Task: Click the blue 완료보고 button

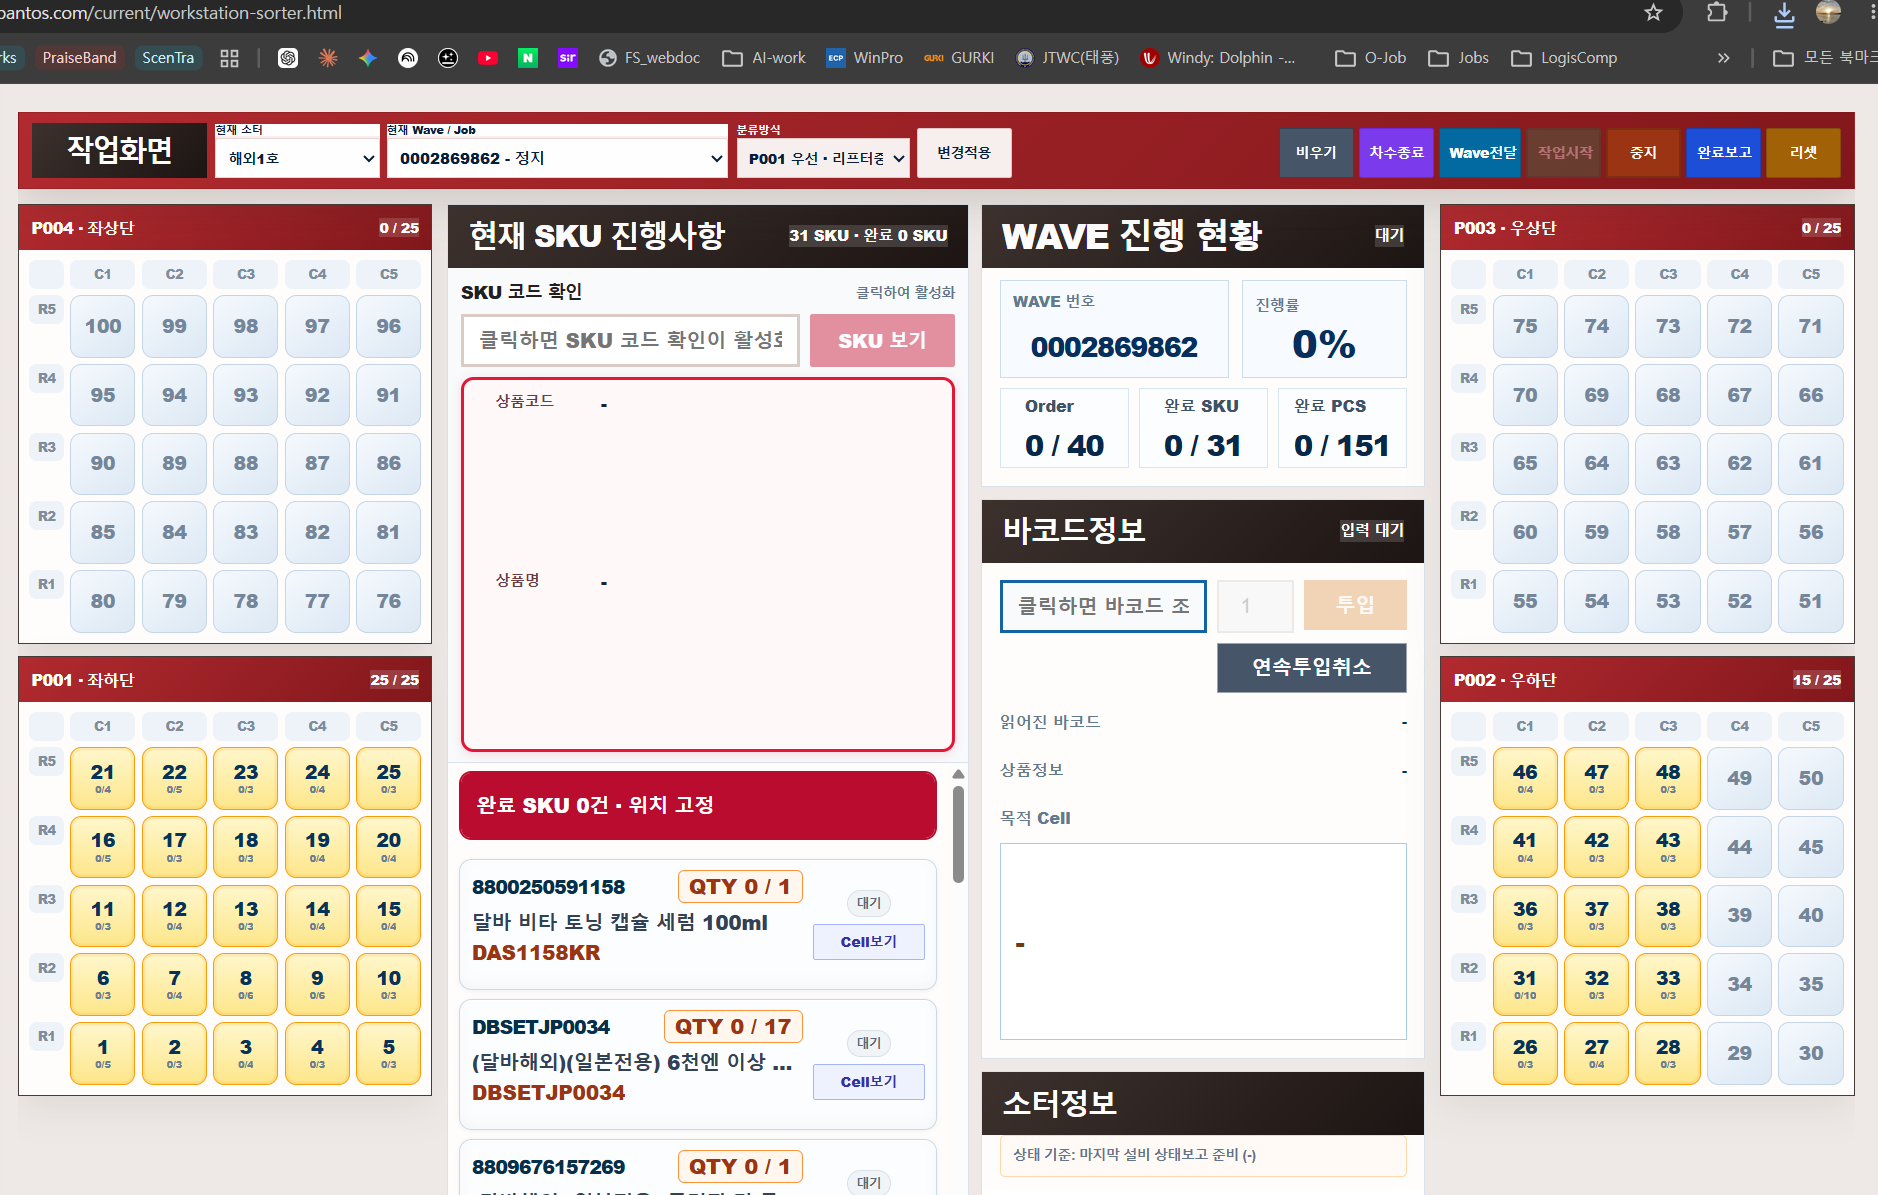Action: tap(1723, 153)
